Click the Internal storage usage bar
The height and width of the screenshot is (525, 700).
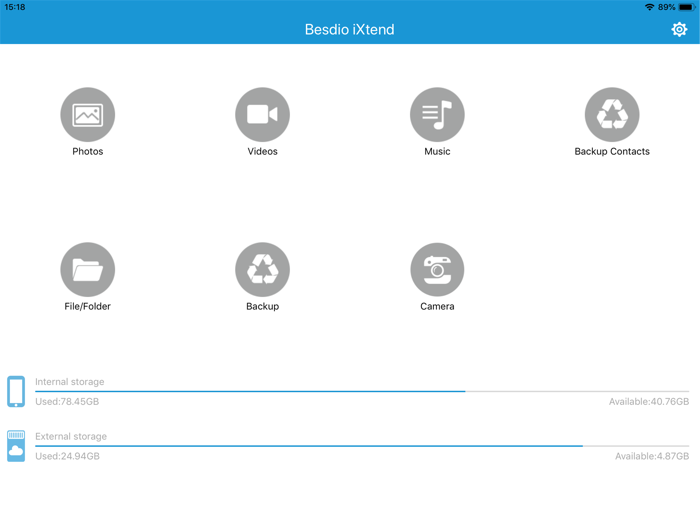click(361, 391)
